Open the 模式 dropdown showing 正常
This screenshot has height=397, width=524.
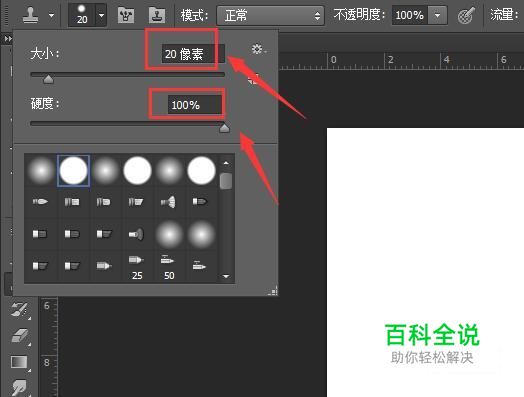coord(270,15)
